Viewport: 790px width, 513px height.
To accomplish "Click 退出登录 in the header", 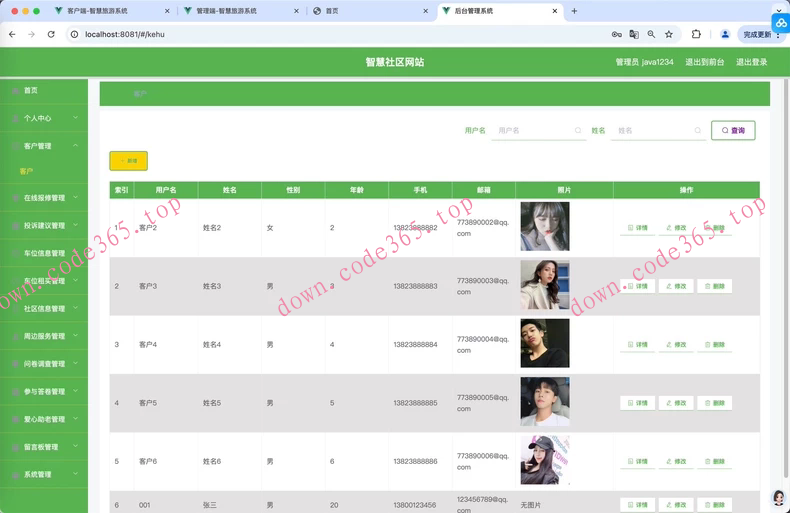I will pos(751,62).
